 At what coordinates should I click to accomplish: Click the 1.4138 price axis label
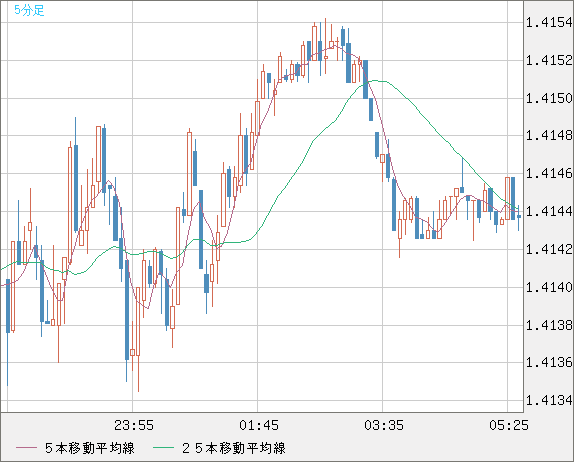(549, 325)
